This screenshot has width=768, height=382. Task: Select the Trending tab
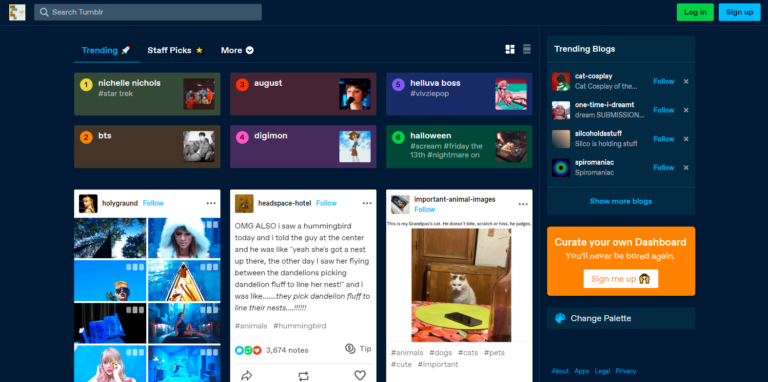pyautogui.click(x=106, y=50)
